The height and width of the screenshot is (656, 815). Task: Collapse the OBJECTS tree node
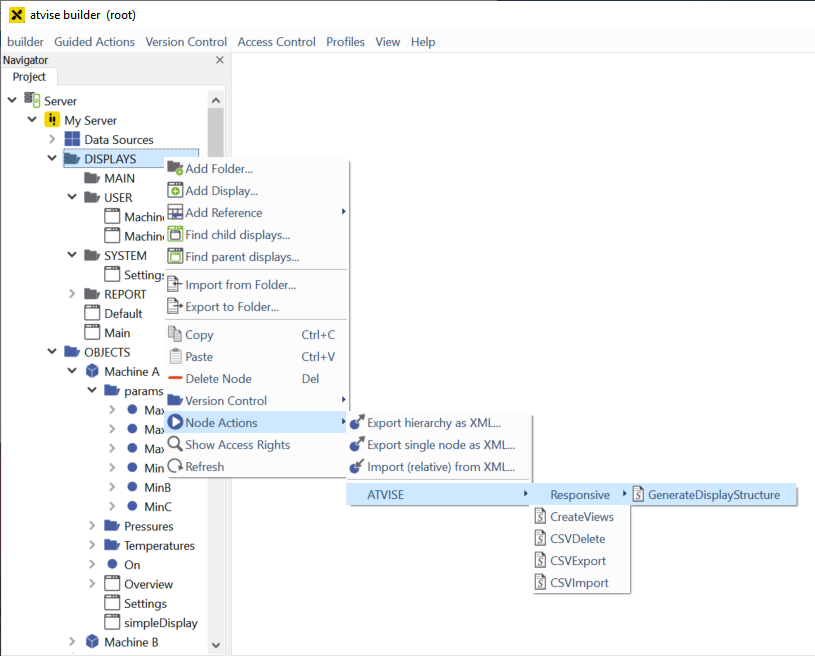52,352
